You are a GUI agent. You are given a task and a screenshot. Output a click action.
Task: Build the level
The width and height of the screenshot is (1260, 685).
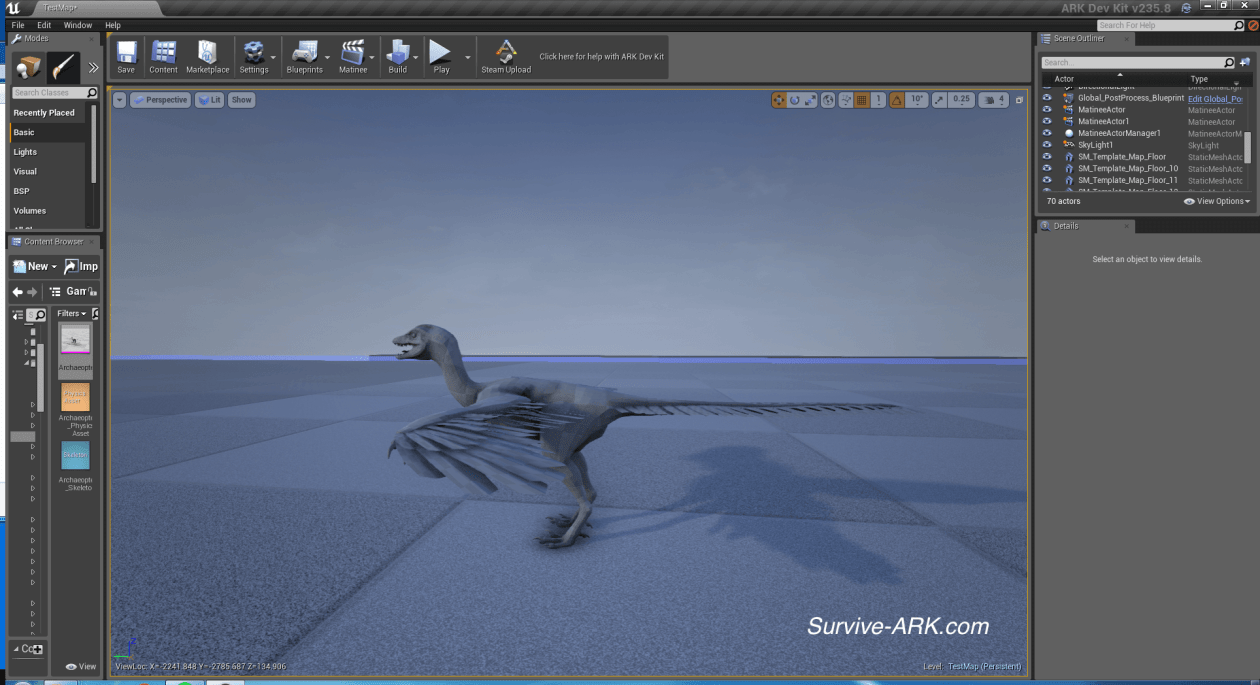(x=398, y=57)
